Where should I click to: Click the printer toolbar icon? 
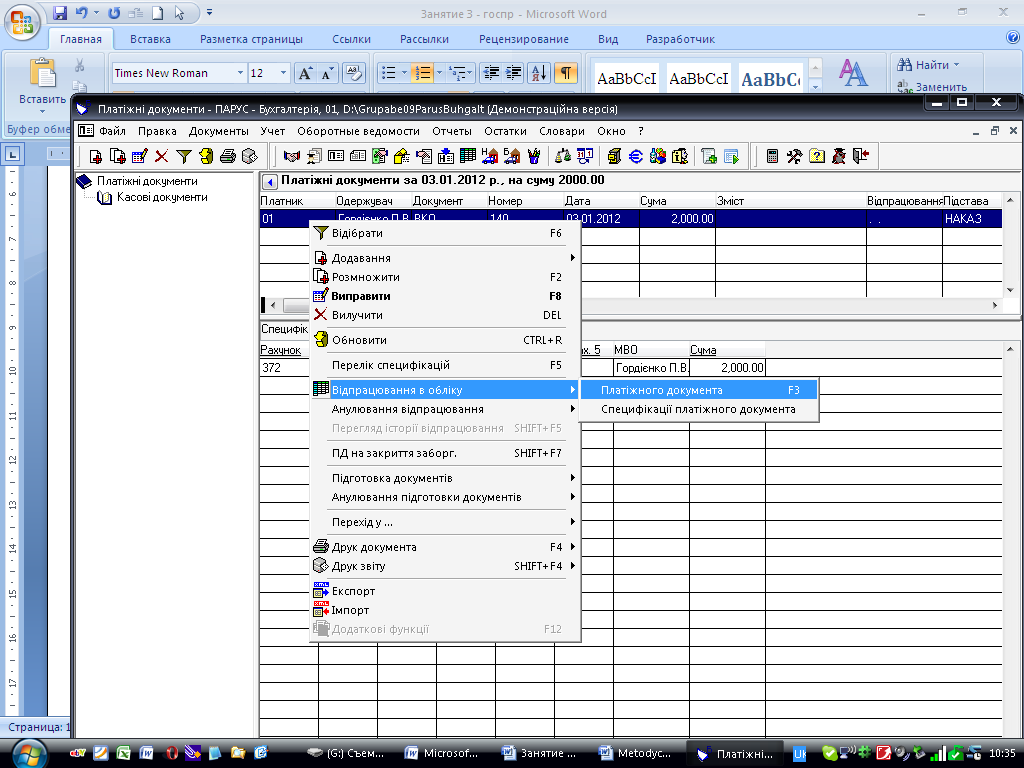[x=227, y=156]
